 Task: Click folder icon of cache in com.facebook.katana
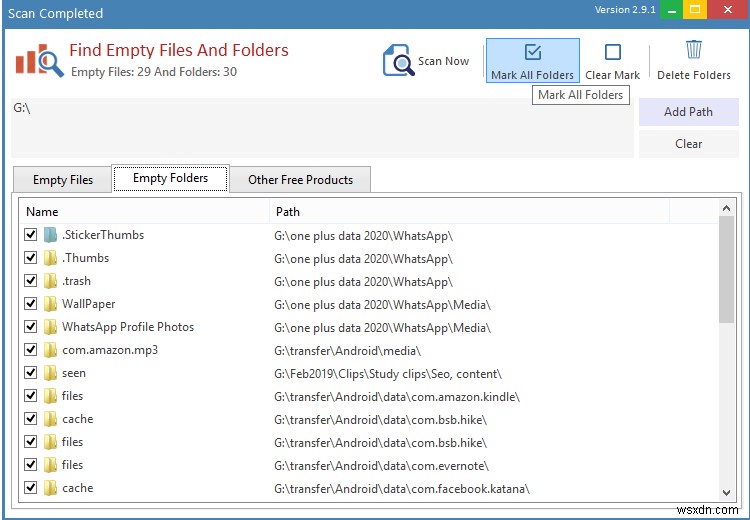(50, 487)
